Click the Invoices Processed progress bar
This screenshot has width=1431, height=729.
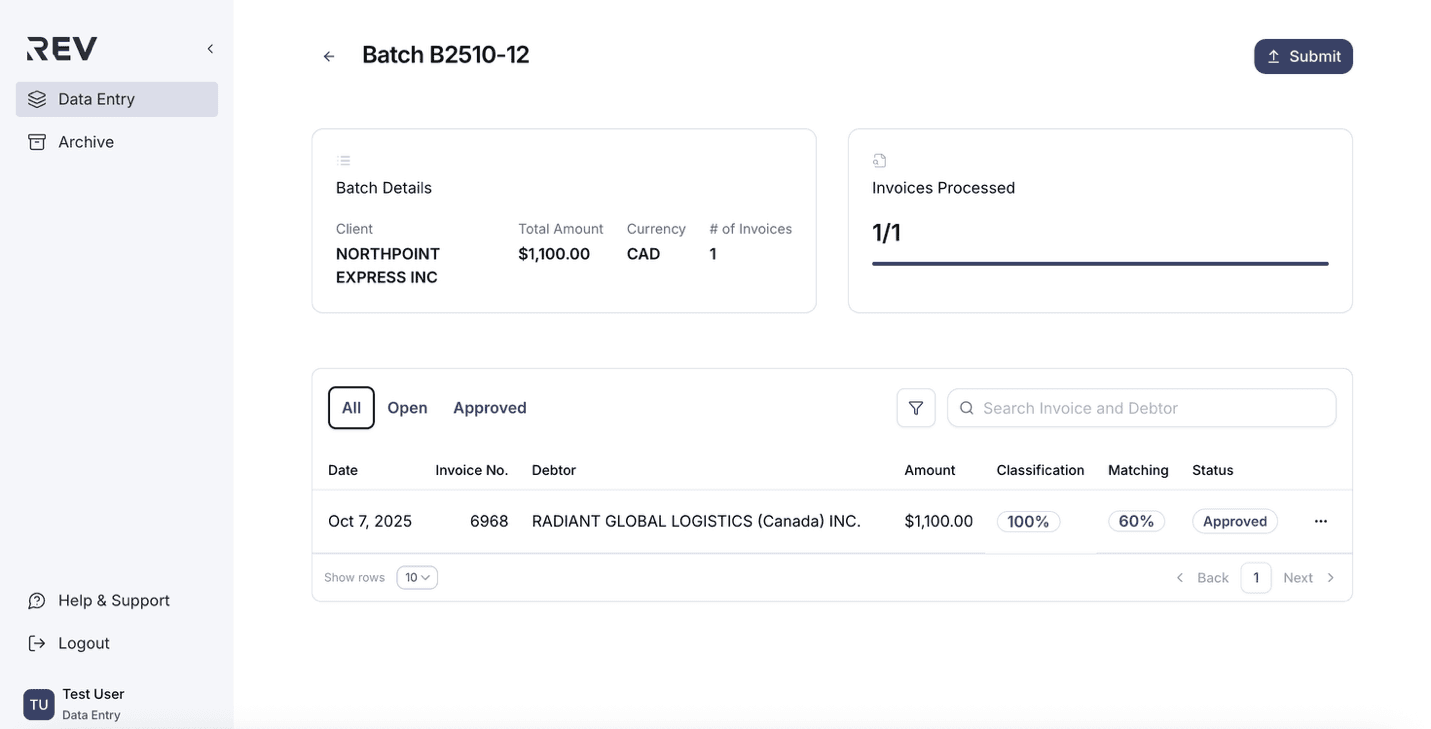(1099, 264)
